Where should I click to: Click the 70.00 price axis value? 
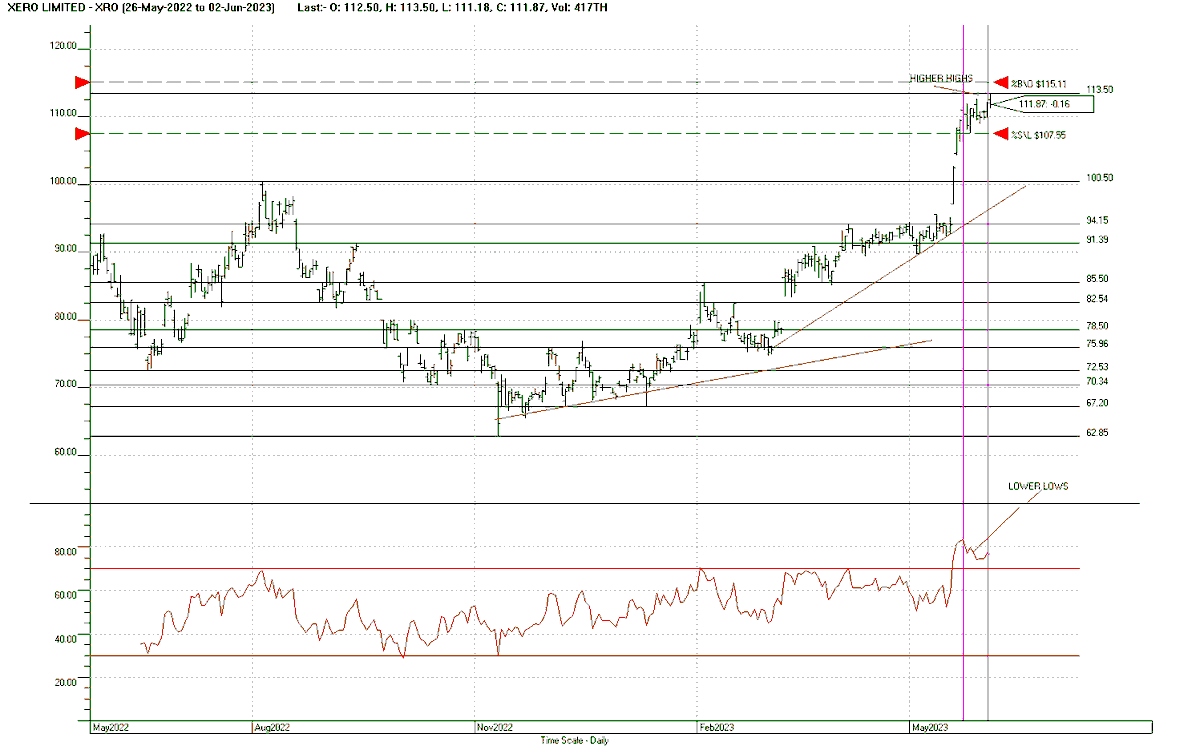click(65, 384)
